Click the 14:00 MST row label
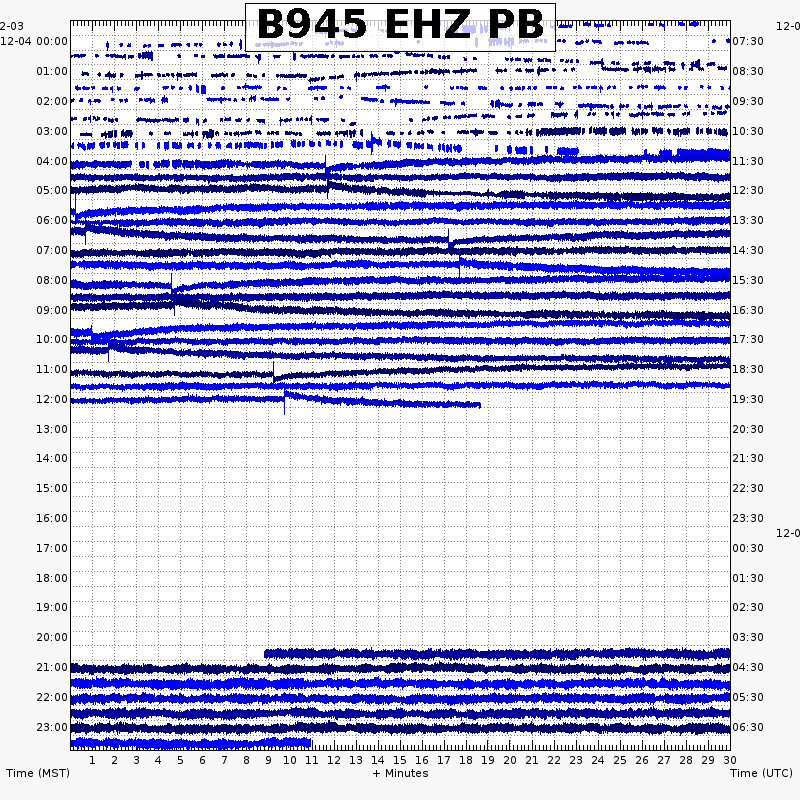800x800 pixels. tap(52, 458)
